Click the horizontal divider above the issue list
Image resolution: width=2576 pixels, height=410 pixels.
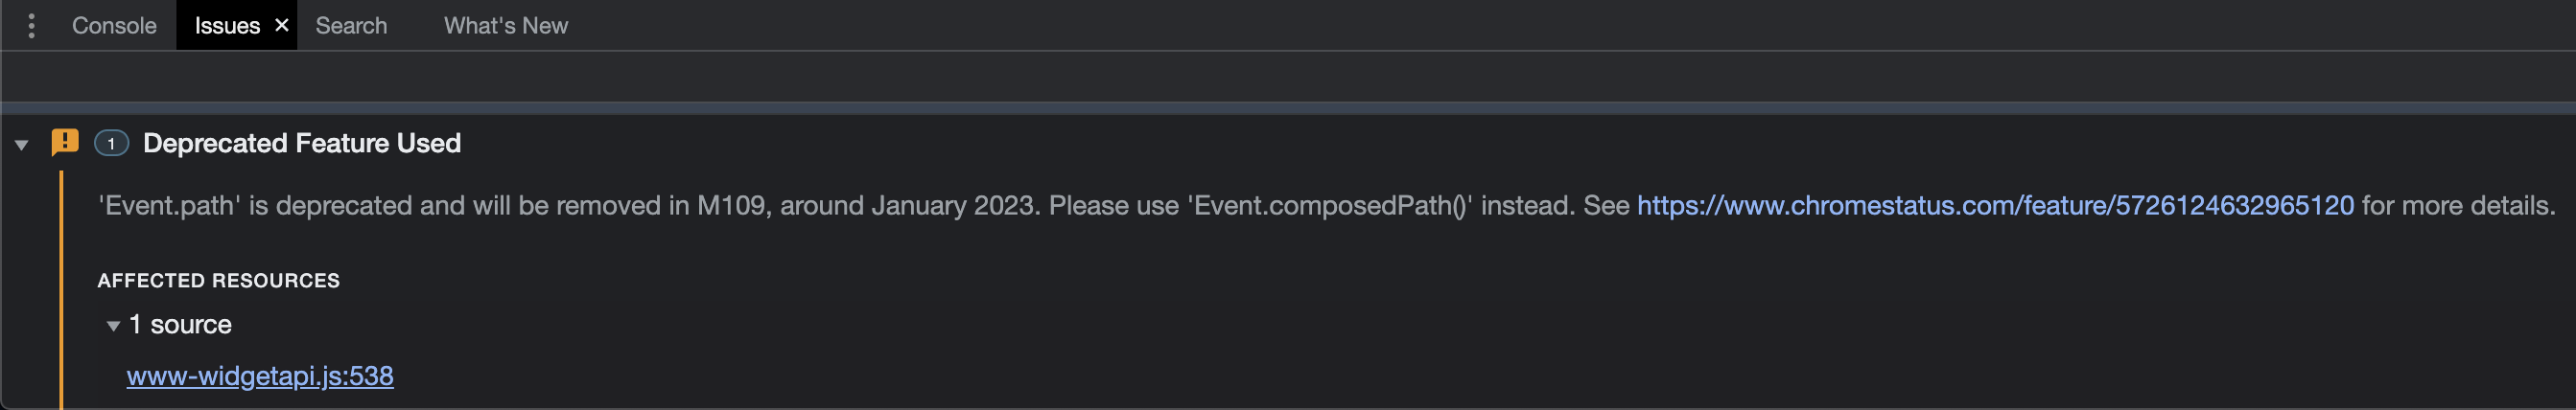1288,108
